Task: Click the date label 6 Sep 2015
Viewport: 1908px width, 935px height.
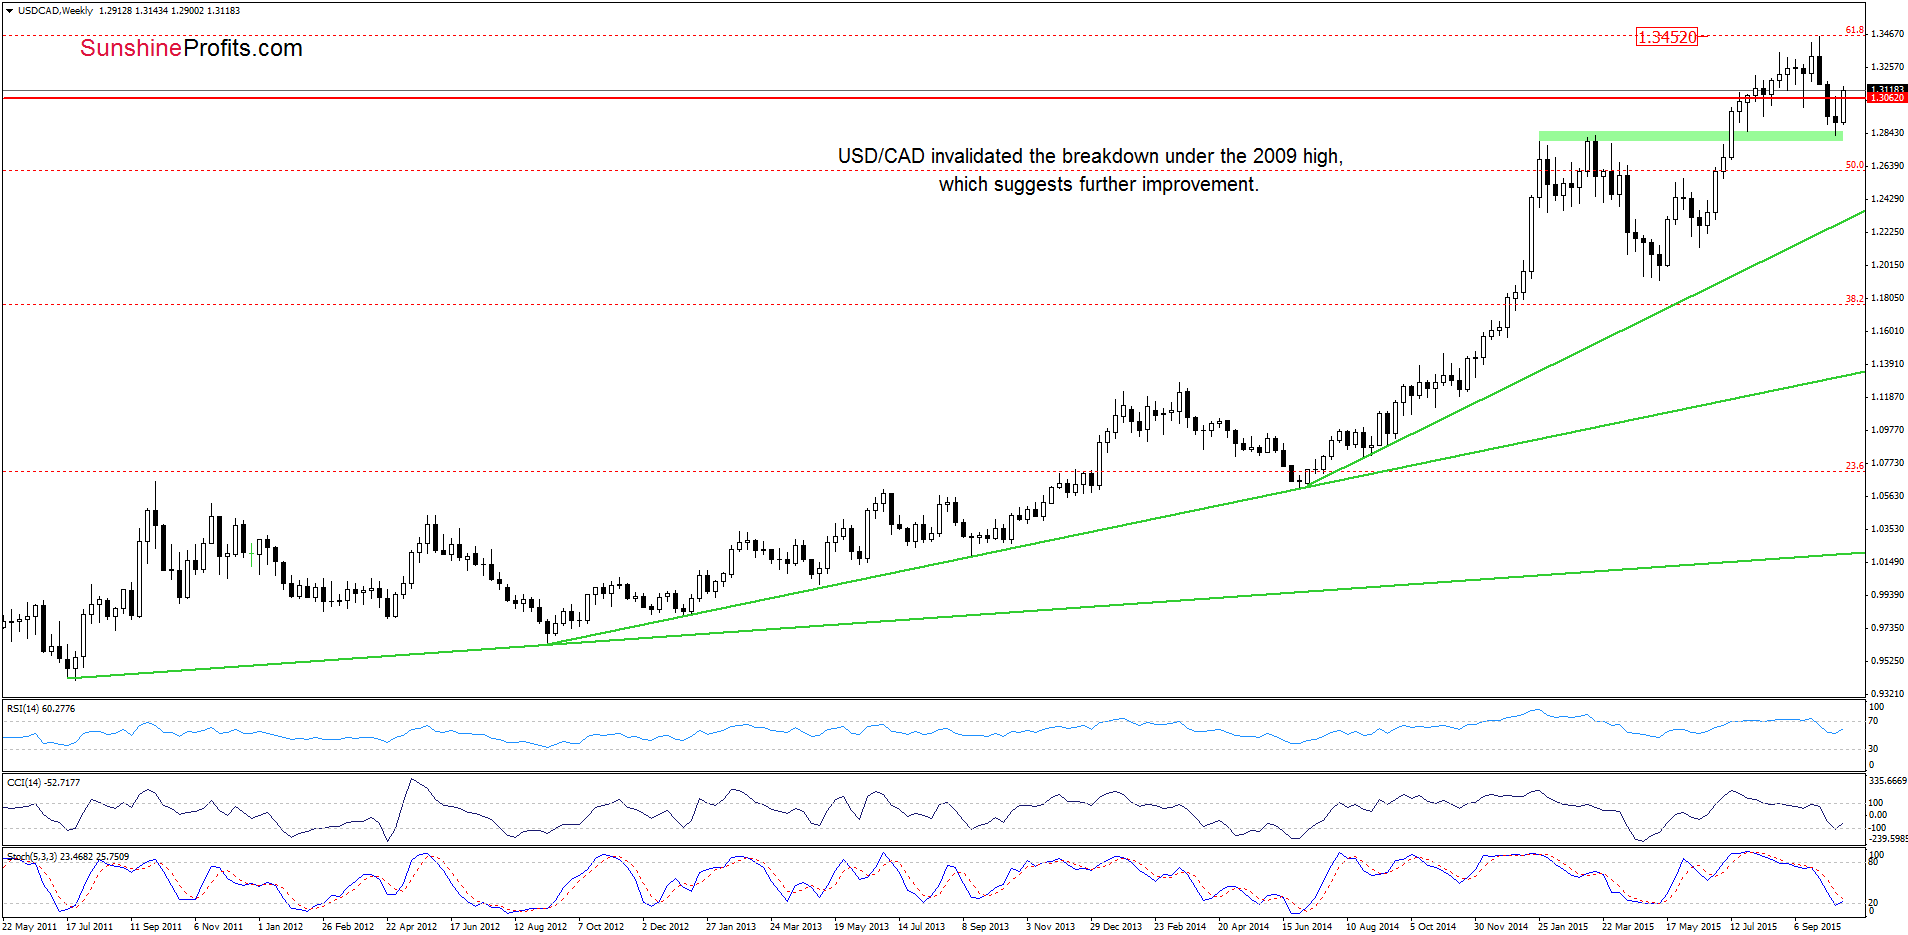Action: tap(1817, 927)
